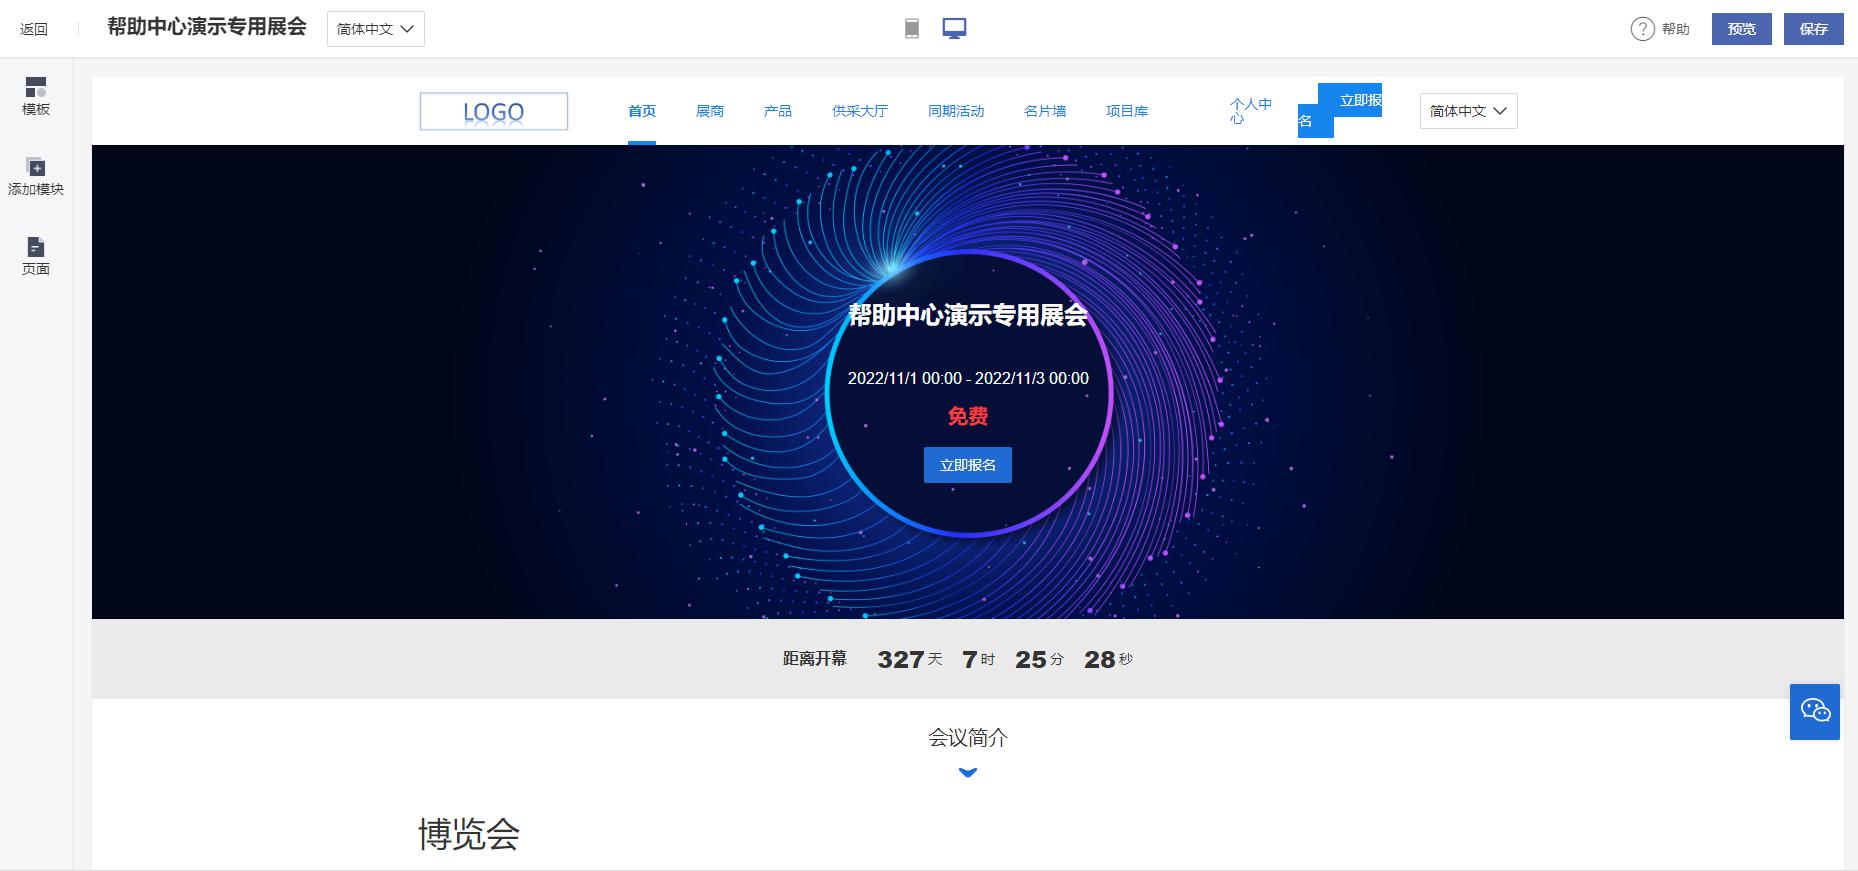Expand the editor language dropdown in top bar

tap(375, 29)
